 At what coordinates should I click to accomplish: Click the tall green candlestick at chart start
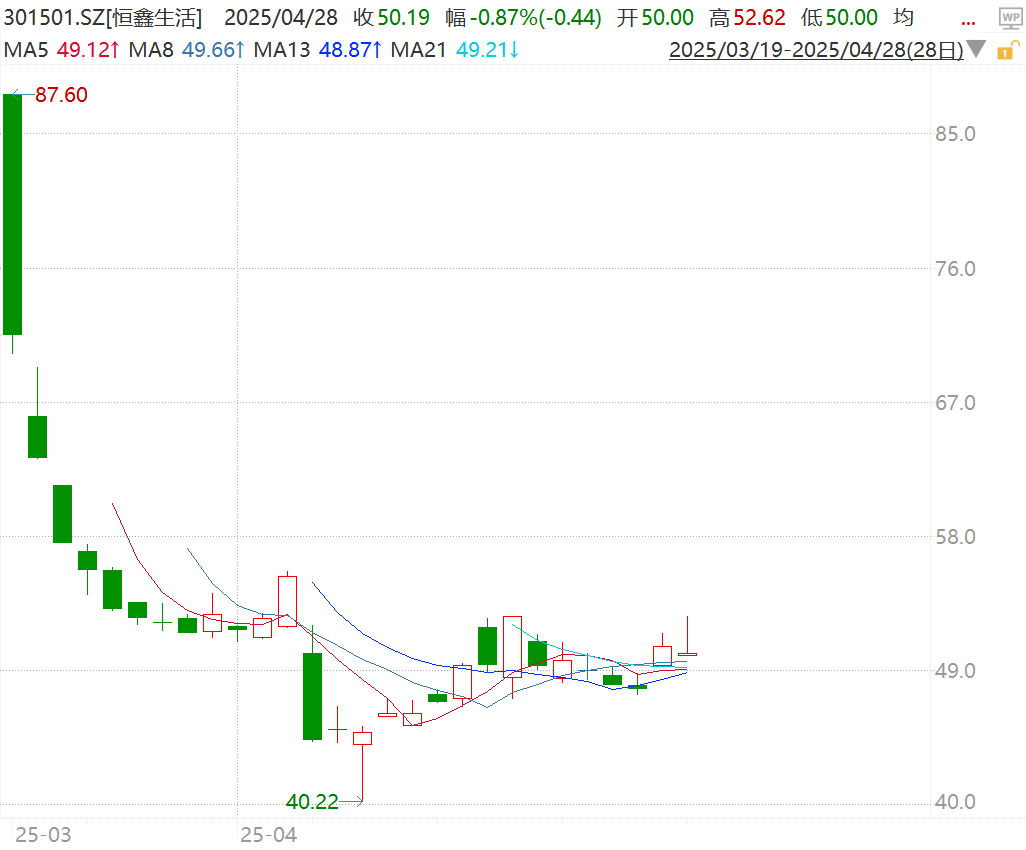[12, 213]
